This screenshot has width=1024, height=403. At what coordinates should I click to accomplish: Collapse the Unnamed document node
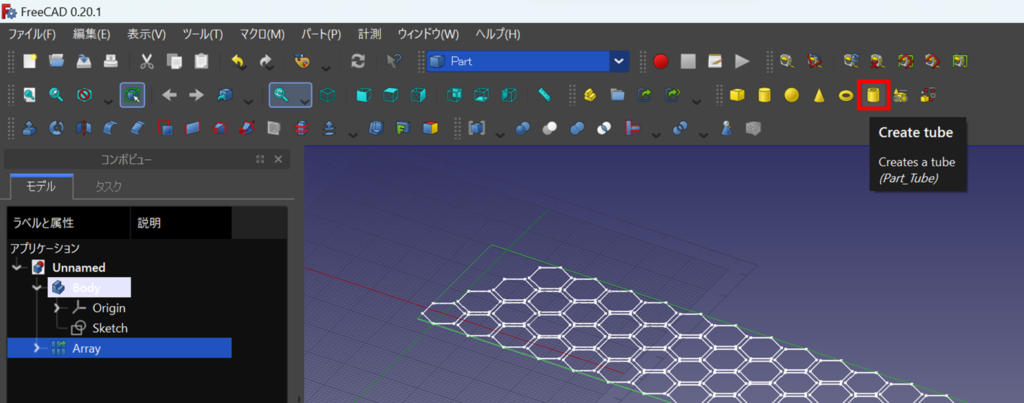(x=16, y=267)
